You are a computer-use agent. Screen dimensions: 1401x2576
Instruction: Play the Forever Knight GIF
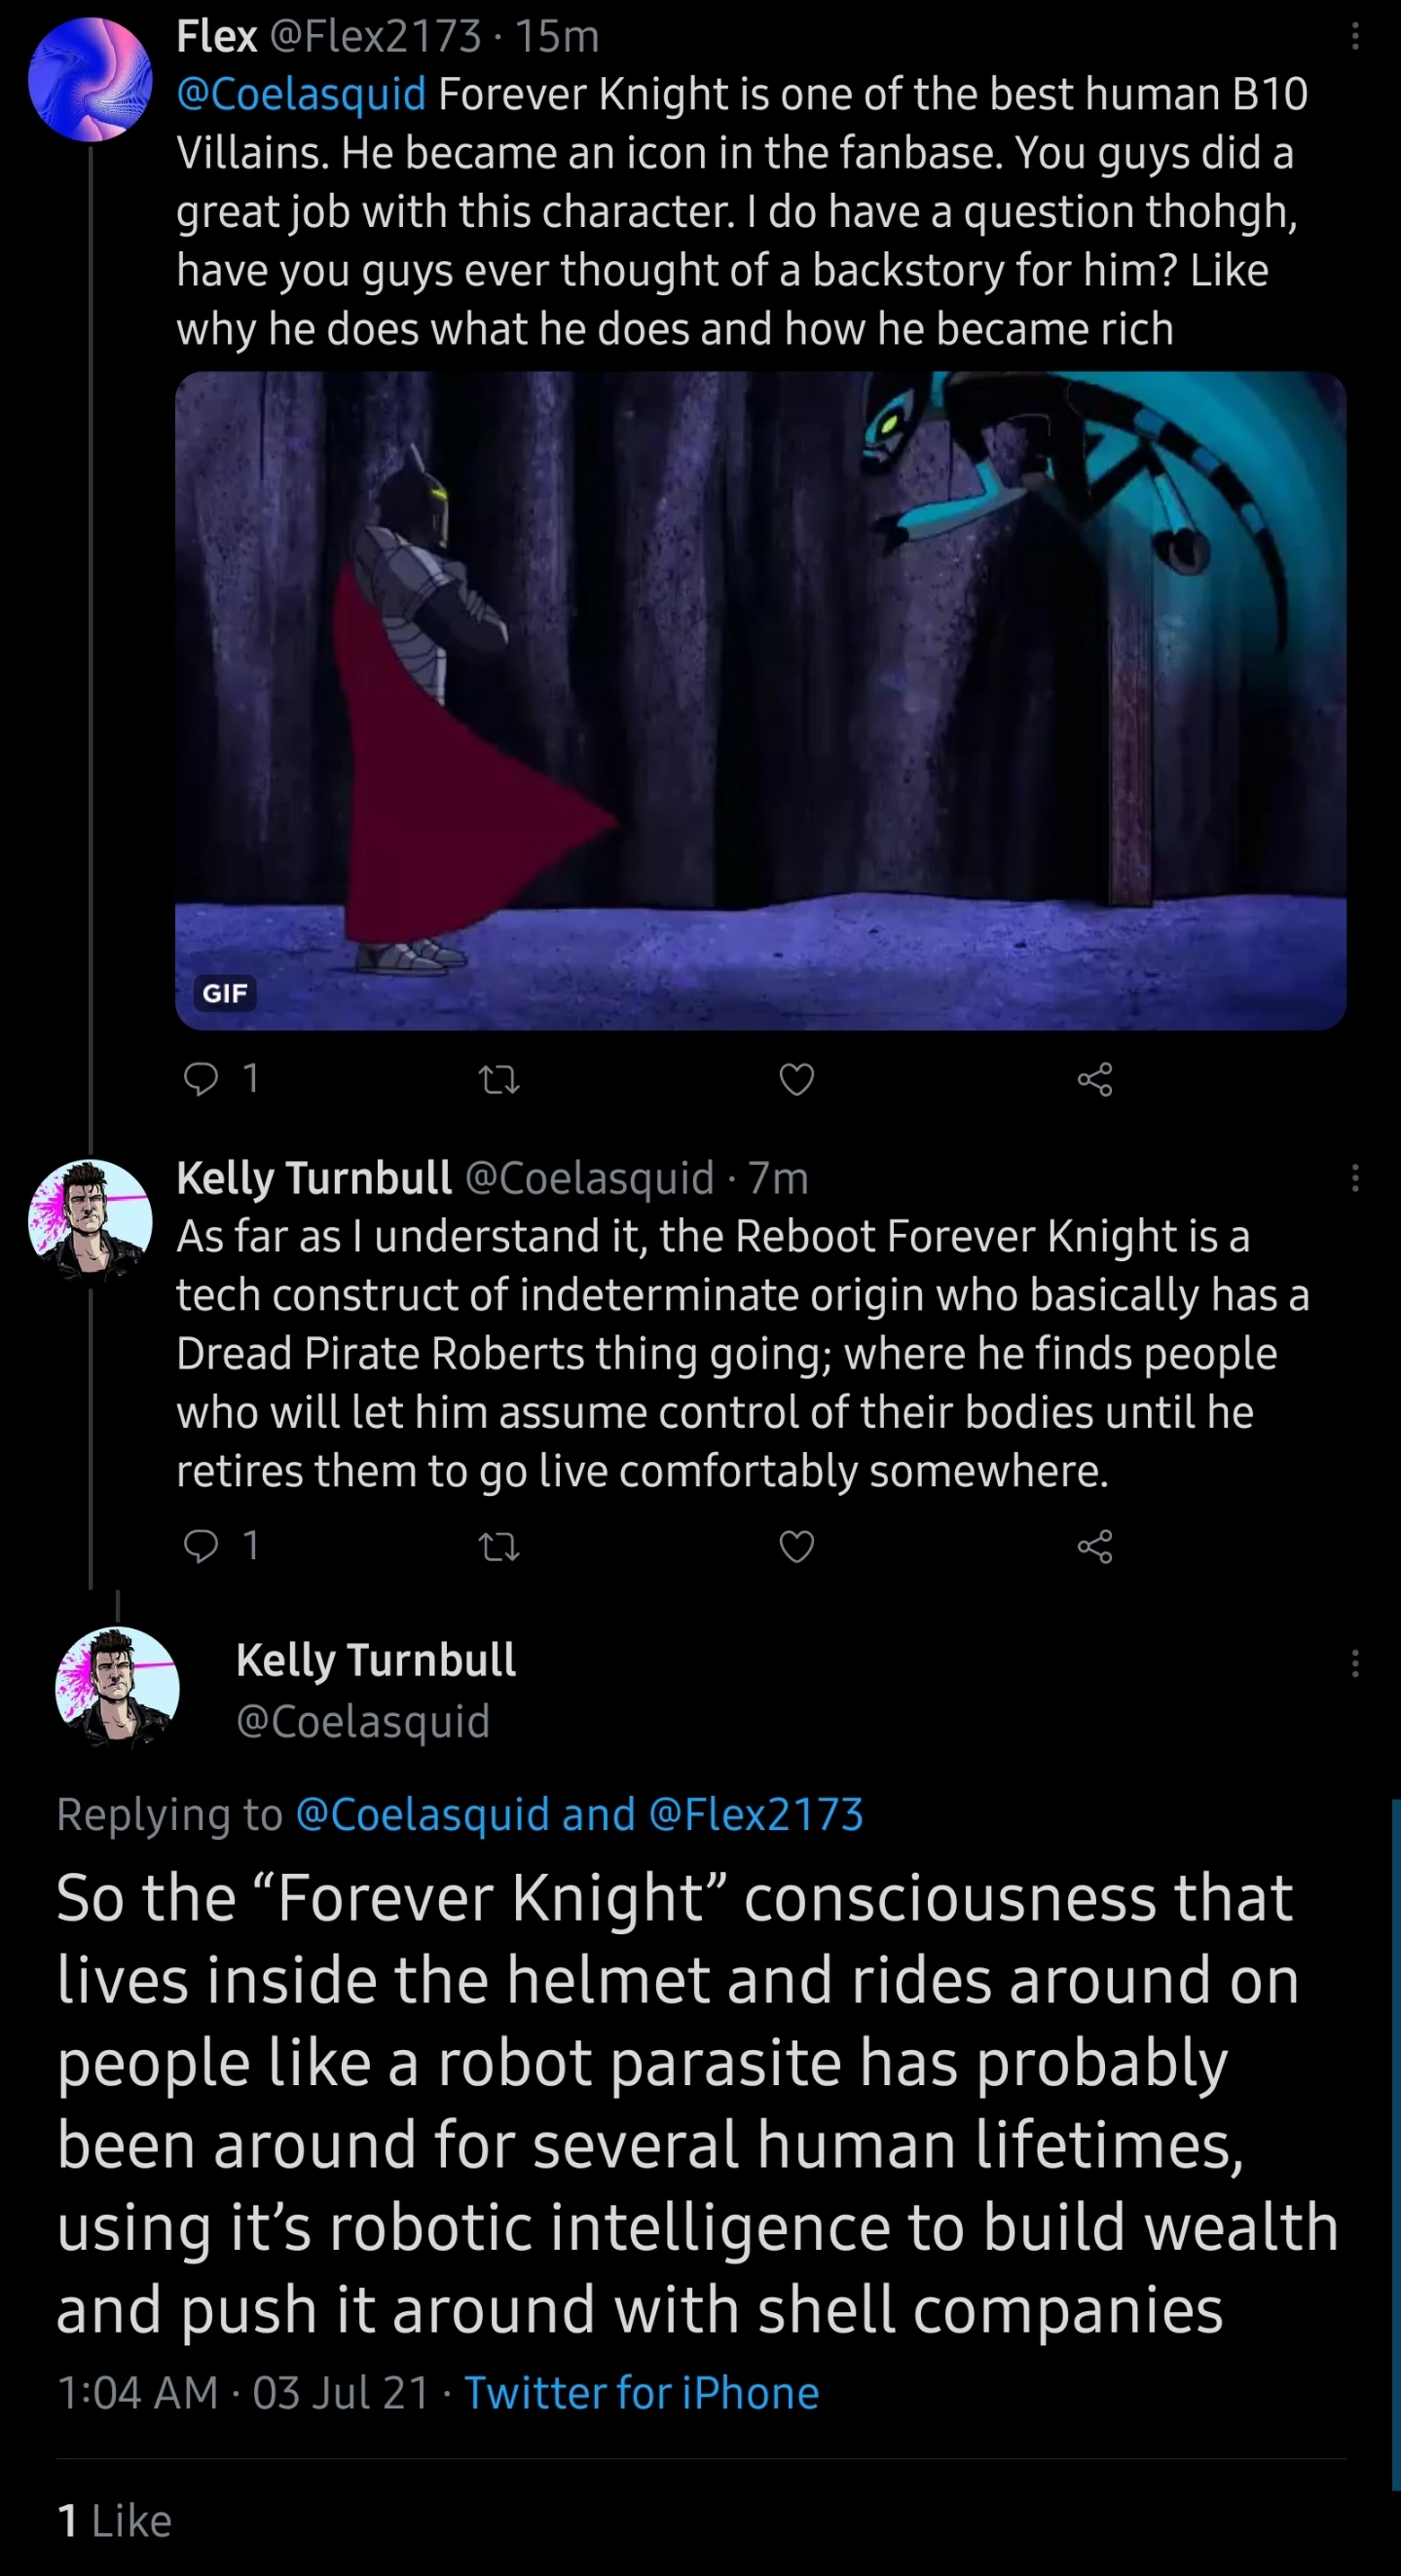(760, 700)
